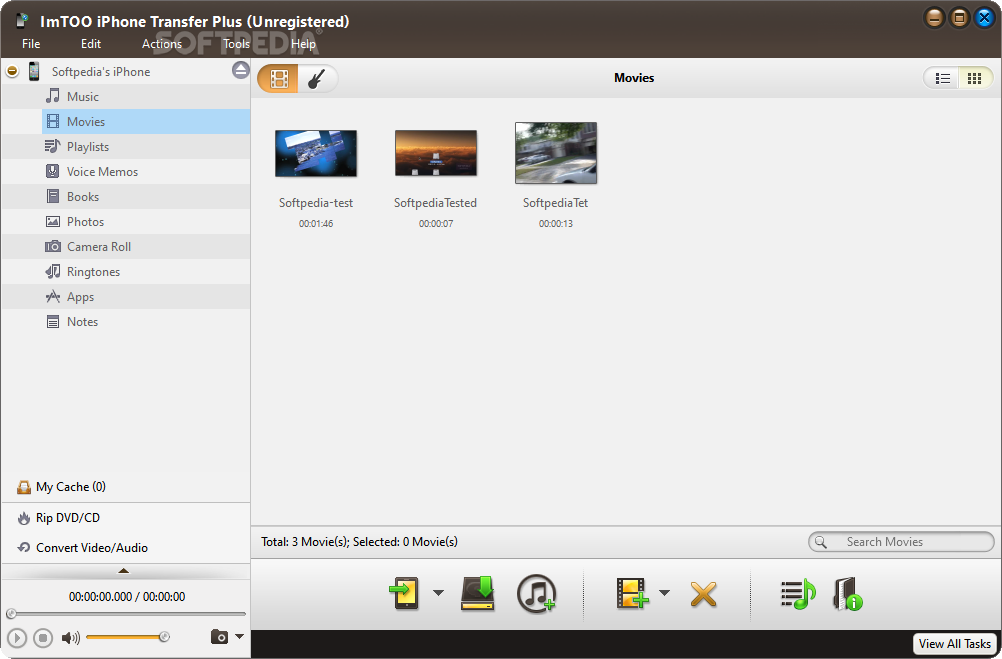This screenshot has height=659, width=1002.
Task: Collapse the player panel with the arrow
Action: 124,571
